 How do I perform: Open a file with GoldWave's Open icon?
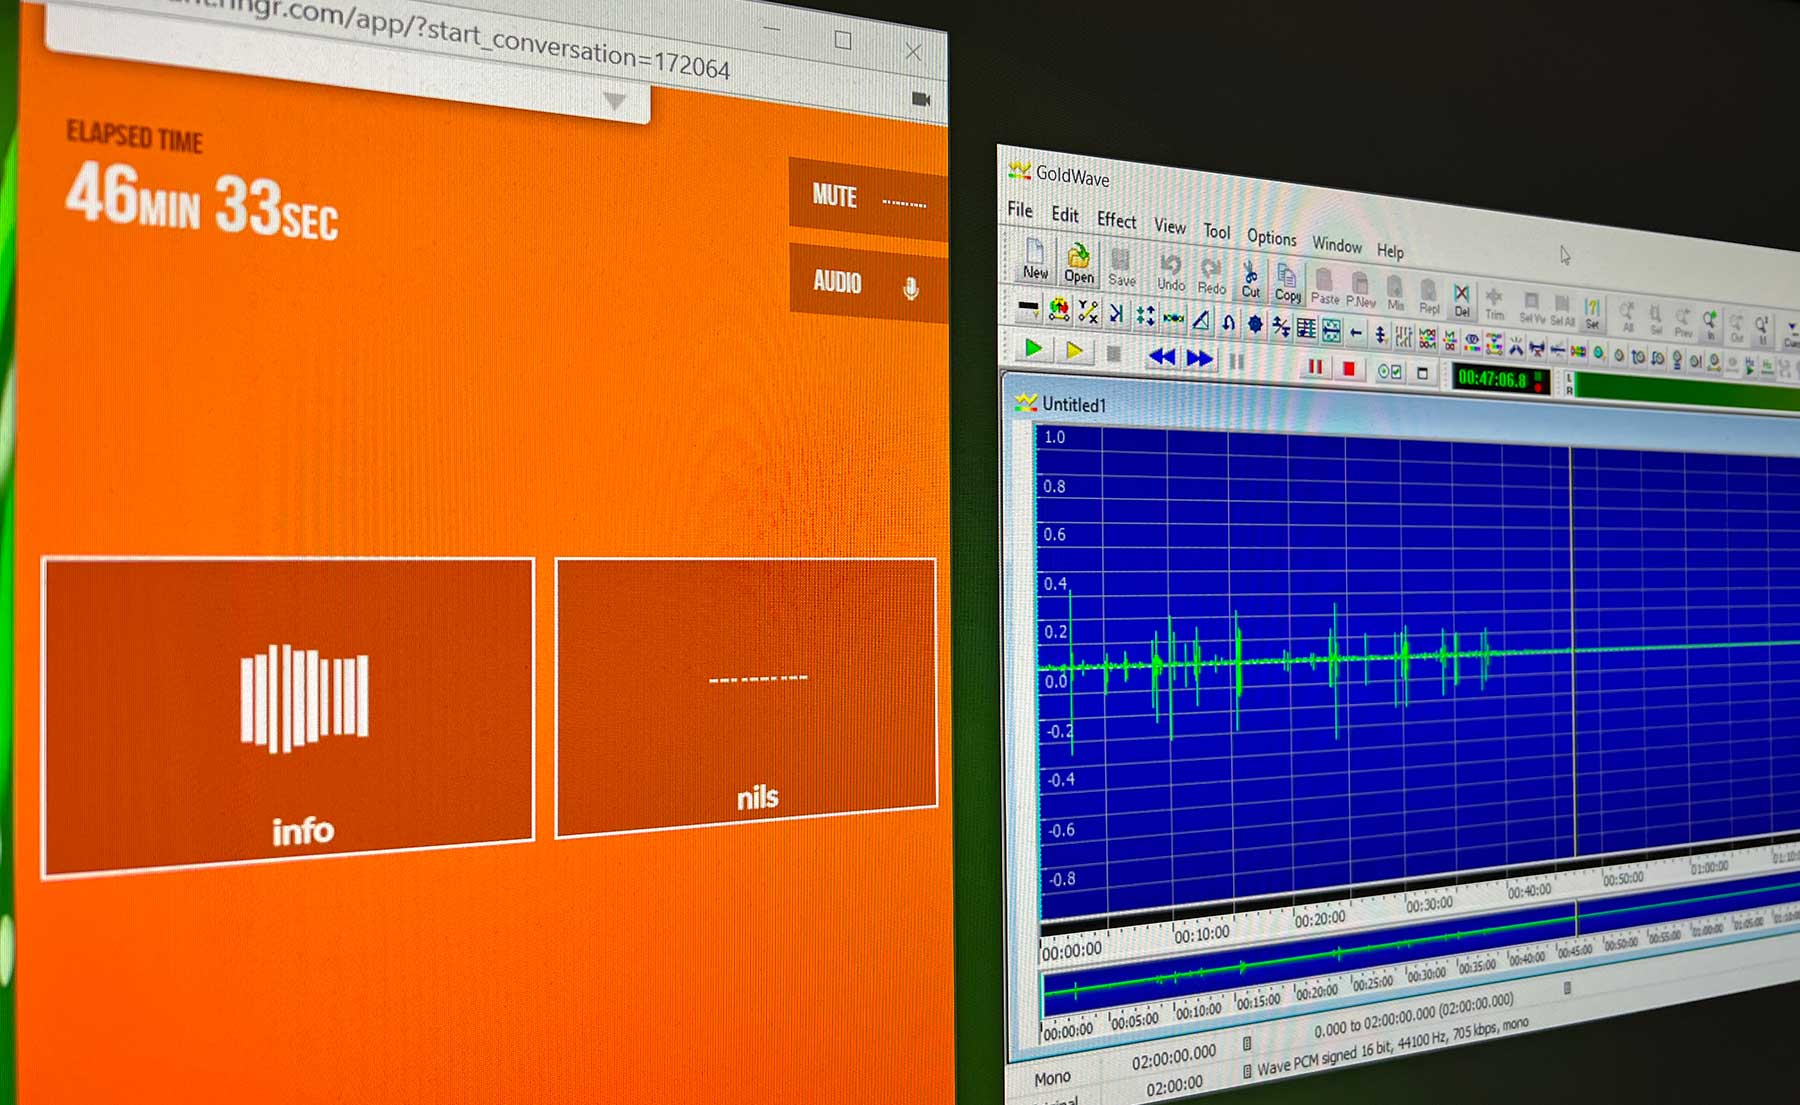click(1078, 264)
